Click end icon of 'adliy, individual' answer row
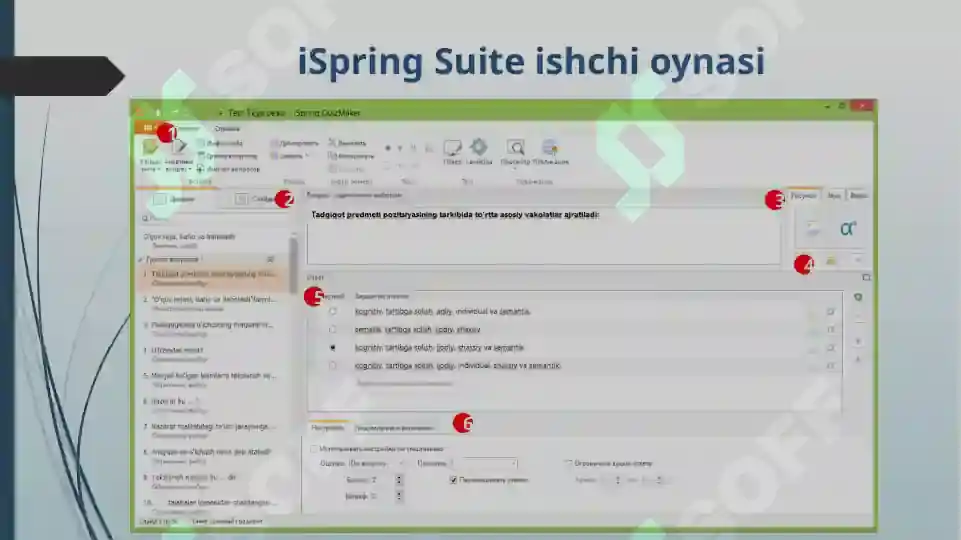The height and width of the screenshot is (540, 961). (830, 311)
